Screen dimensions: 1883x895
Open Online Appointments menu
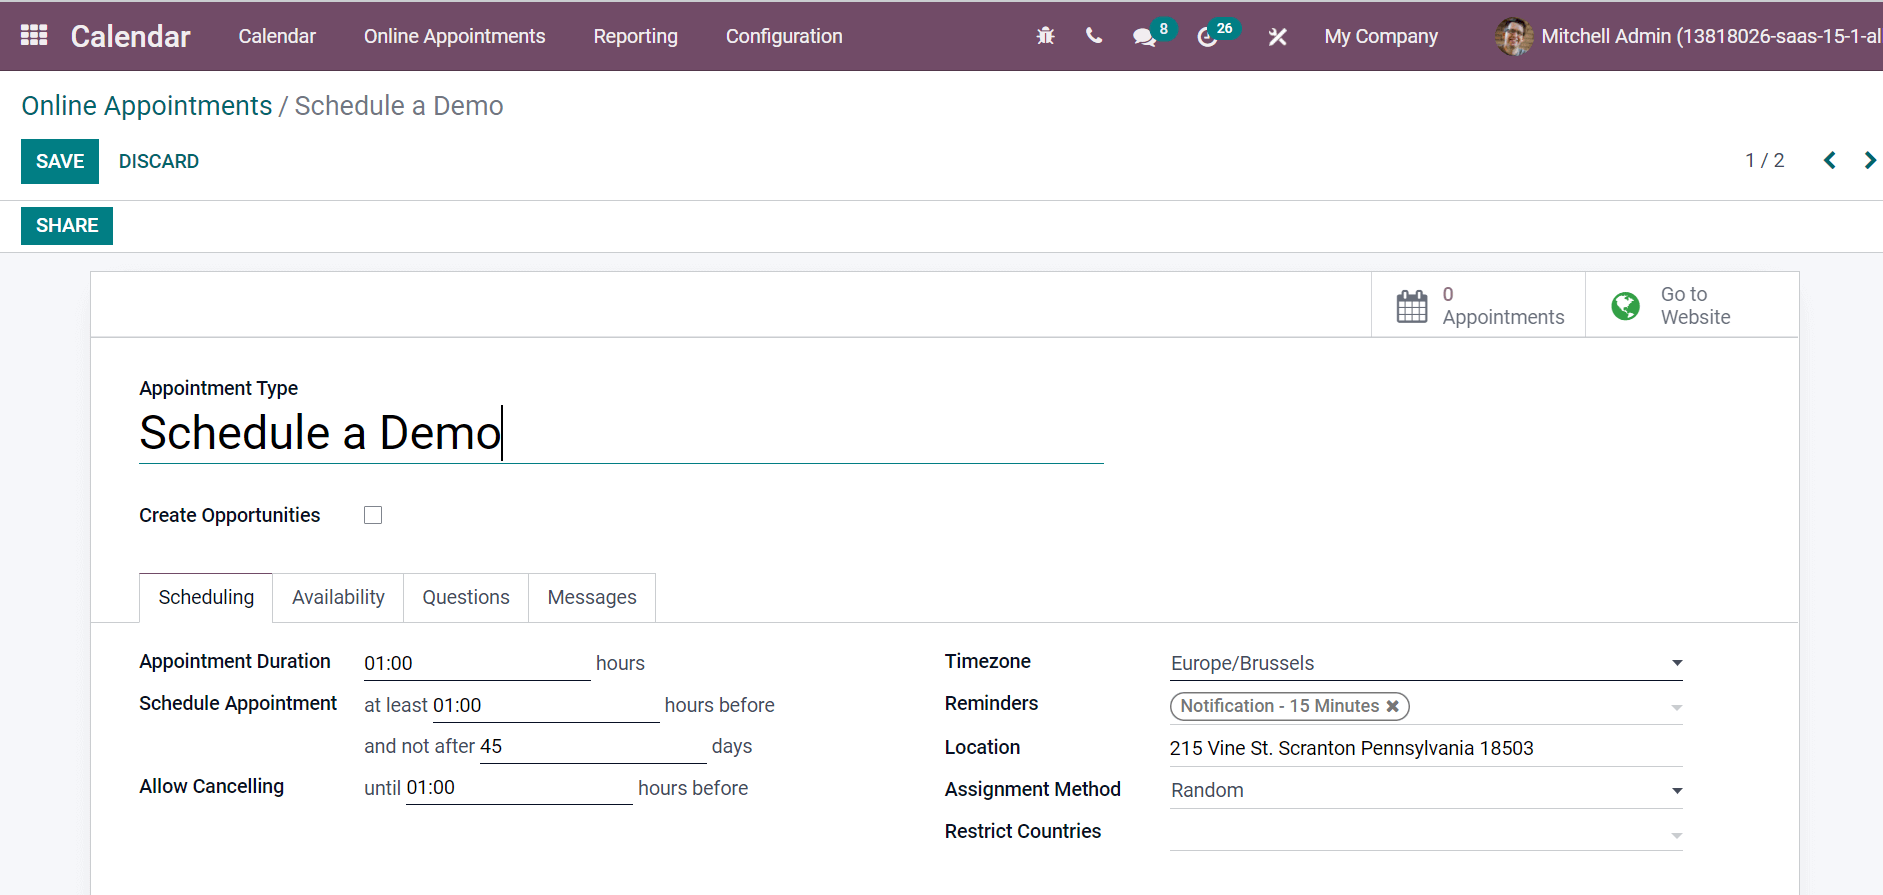454,37
